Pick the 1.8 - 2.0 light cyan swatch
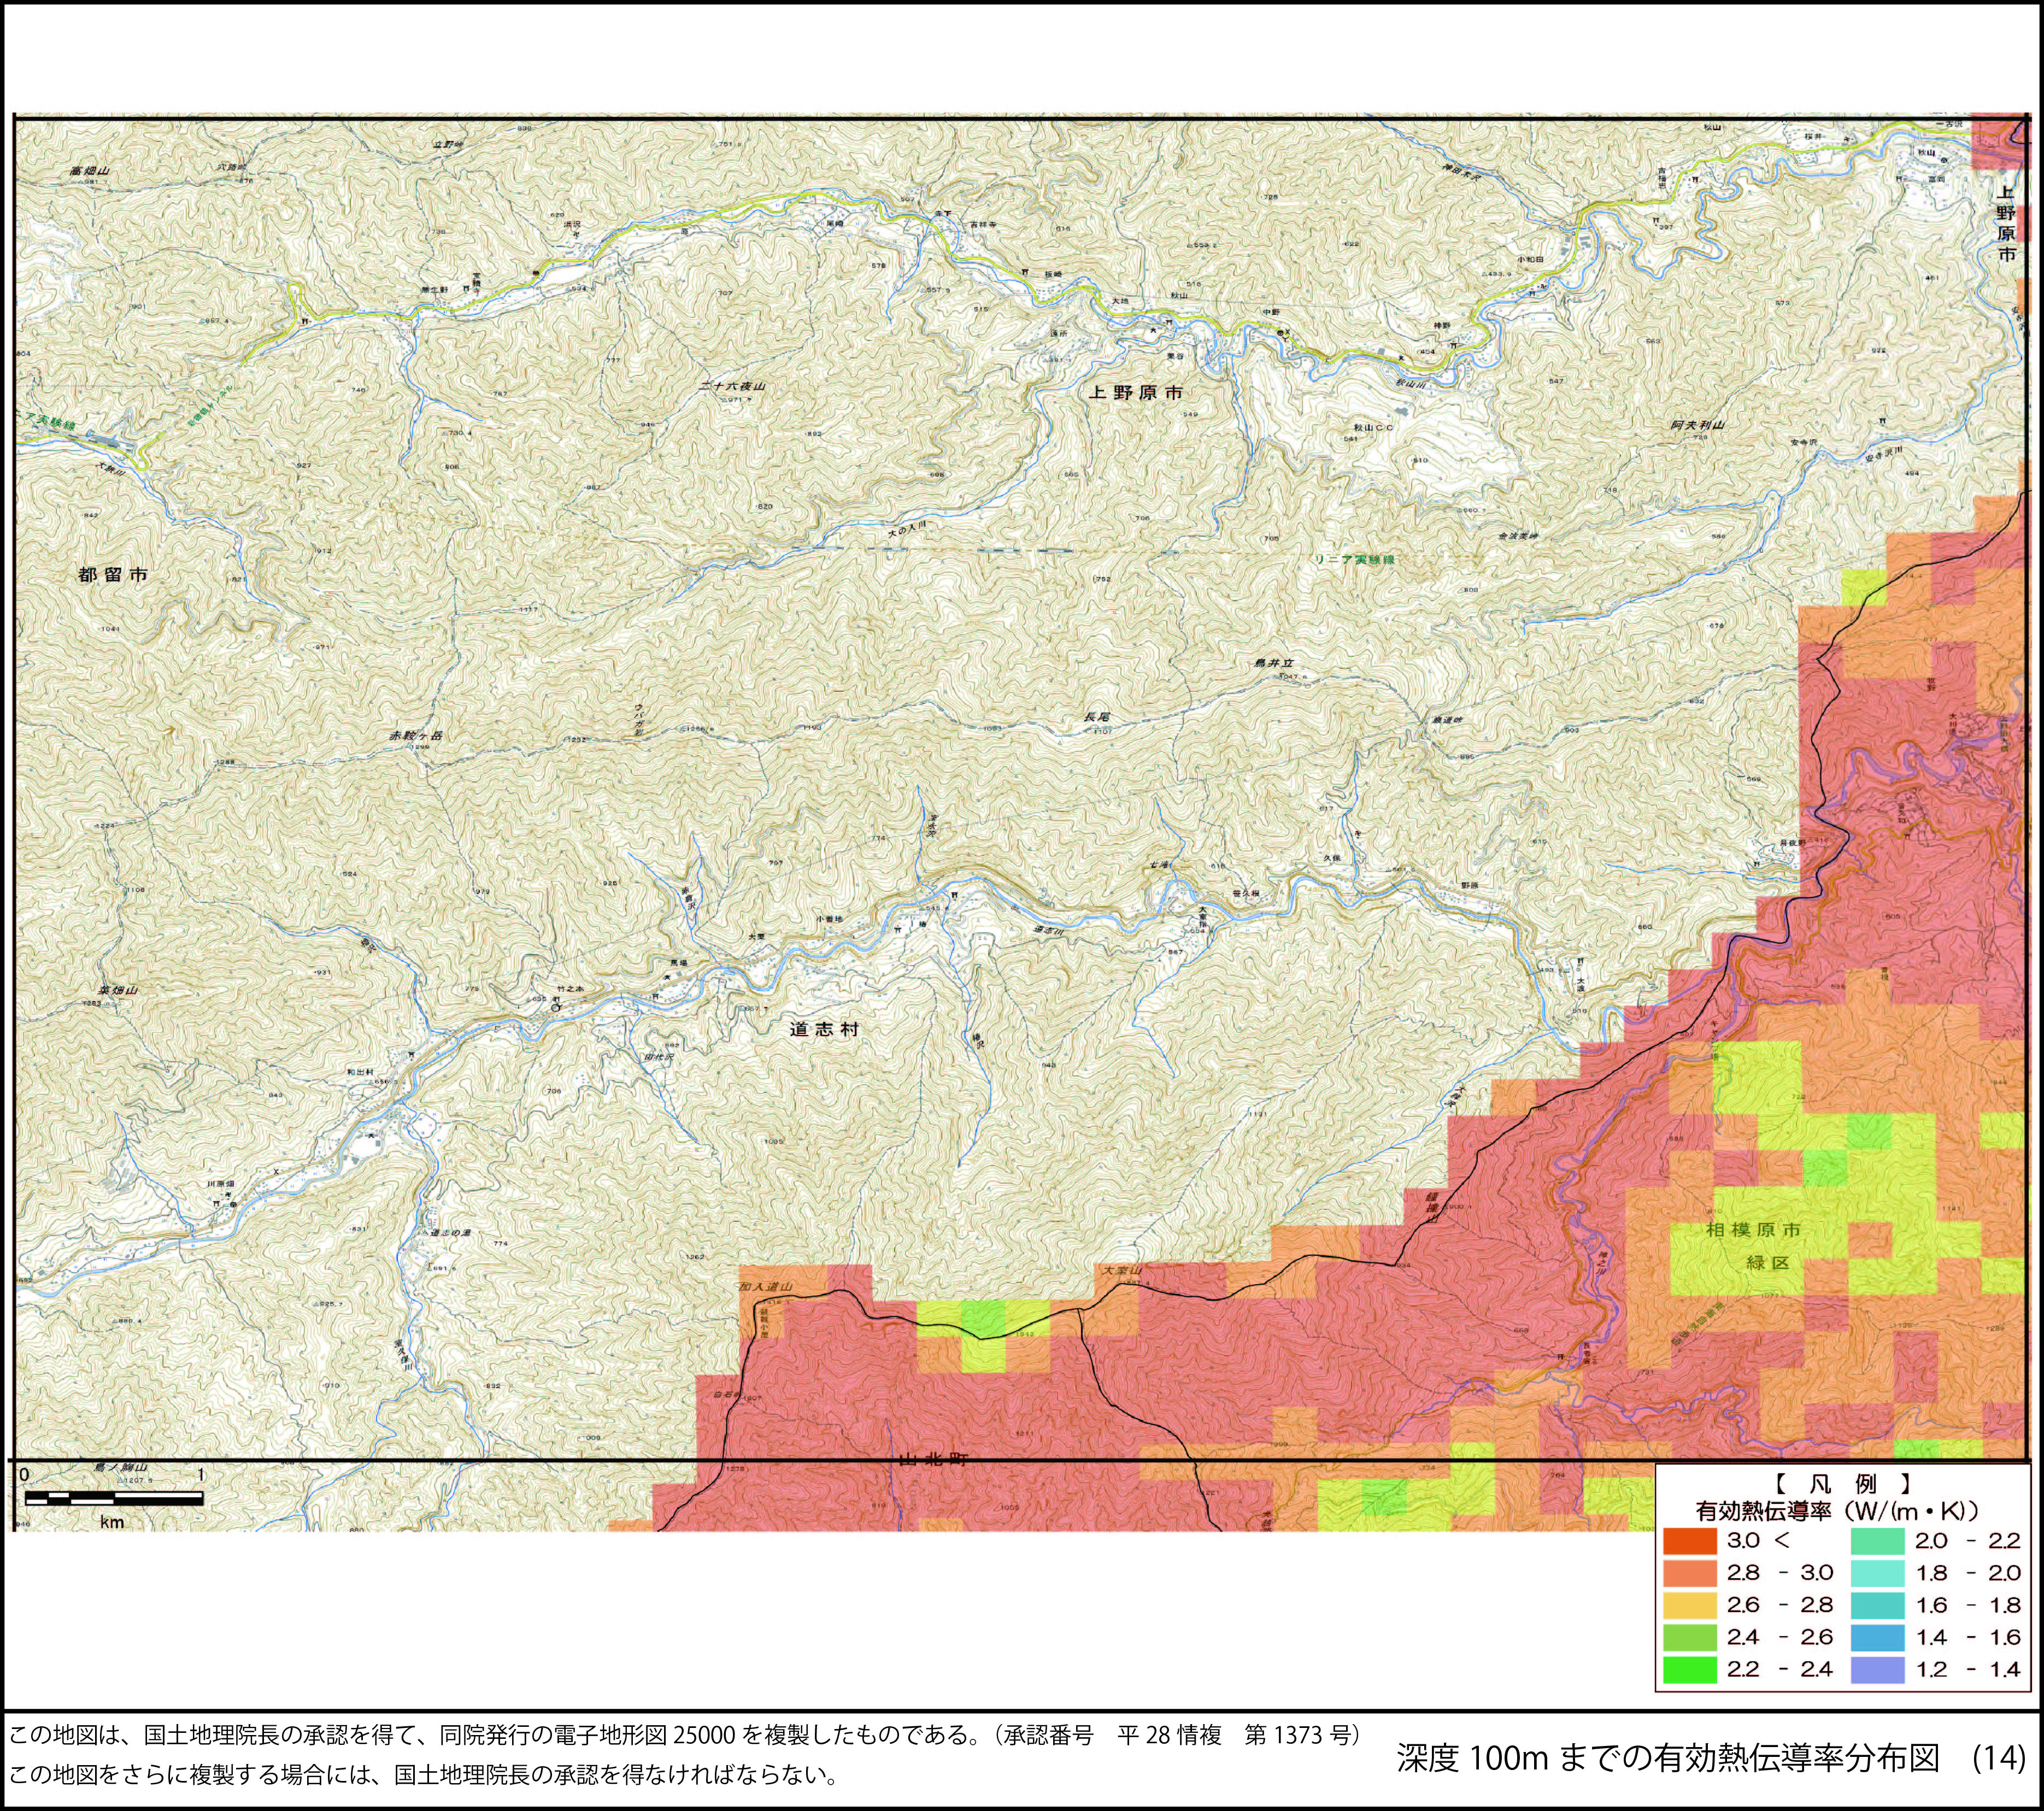Screen dimensions: 2044x1811 (x=1877, y=1573)
